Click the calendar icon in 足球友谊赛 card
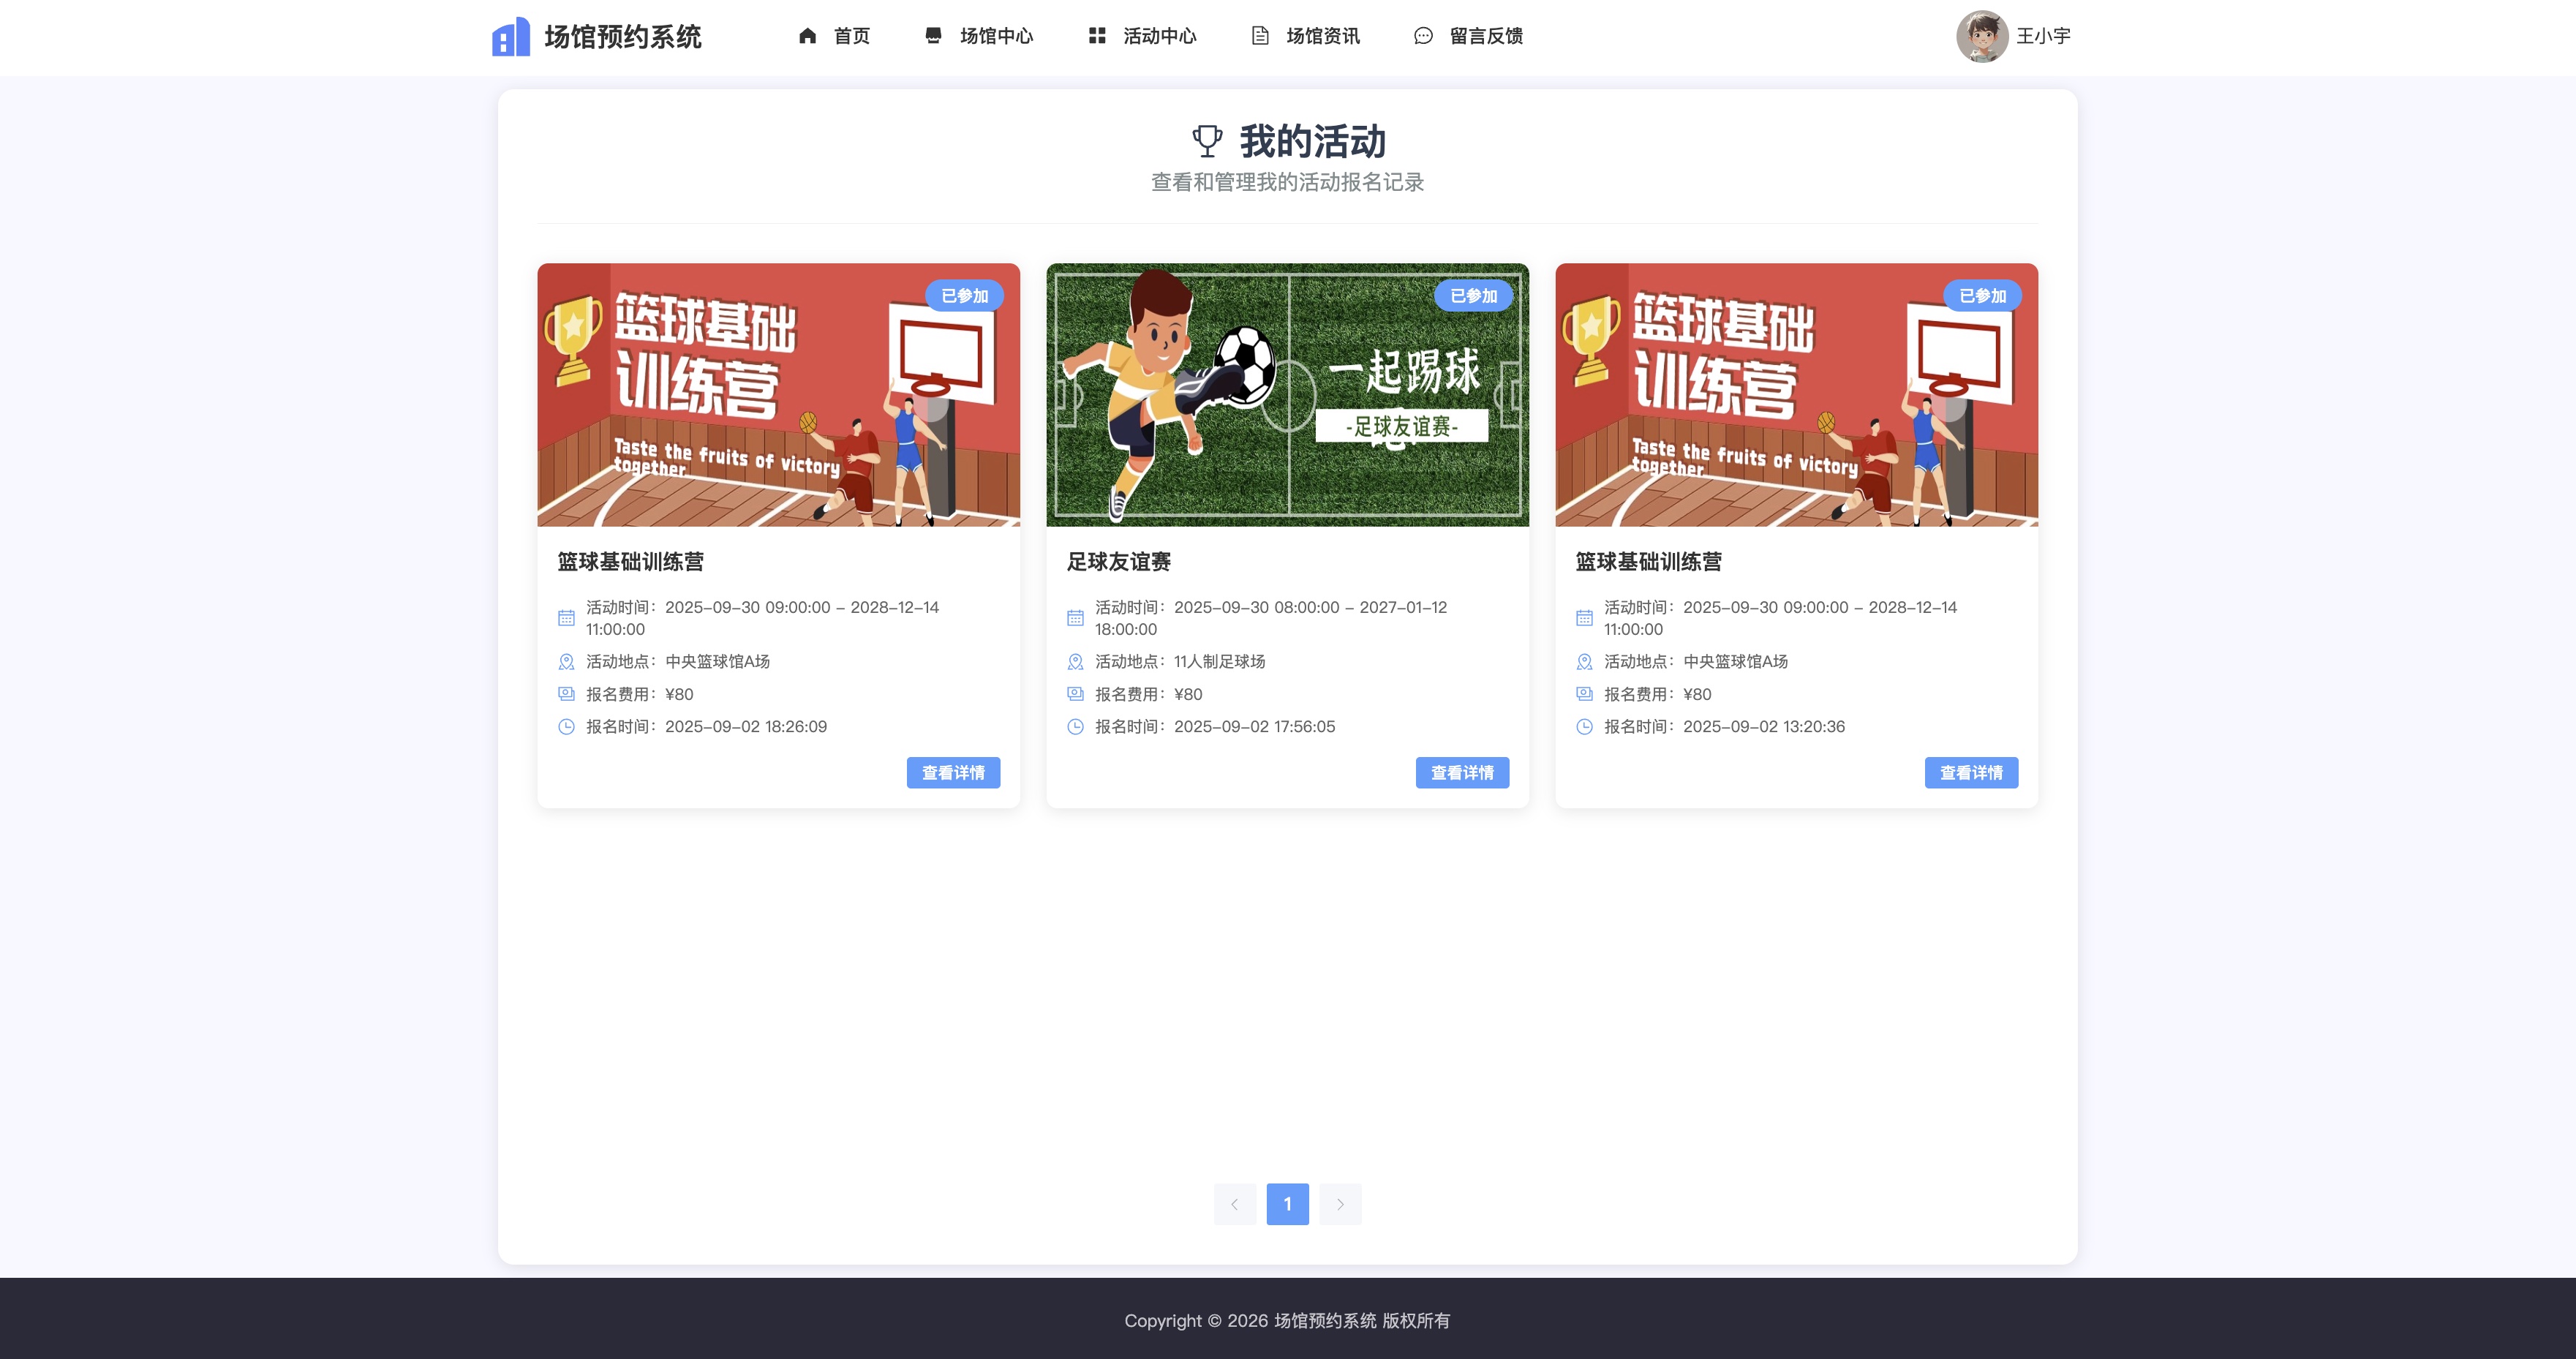 click(x=1075, y=618)
